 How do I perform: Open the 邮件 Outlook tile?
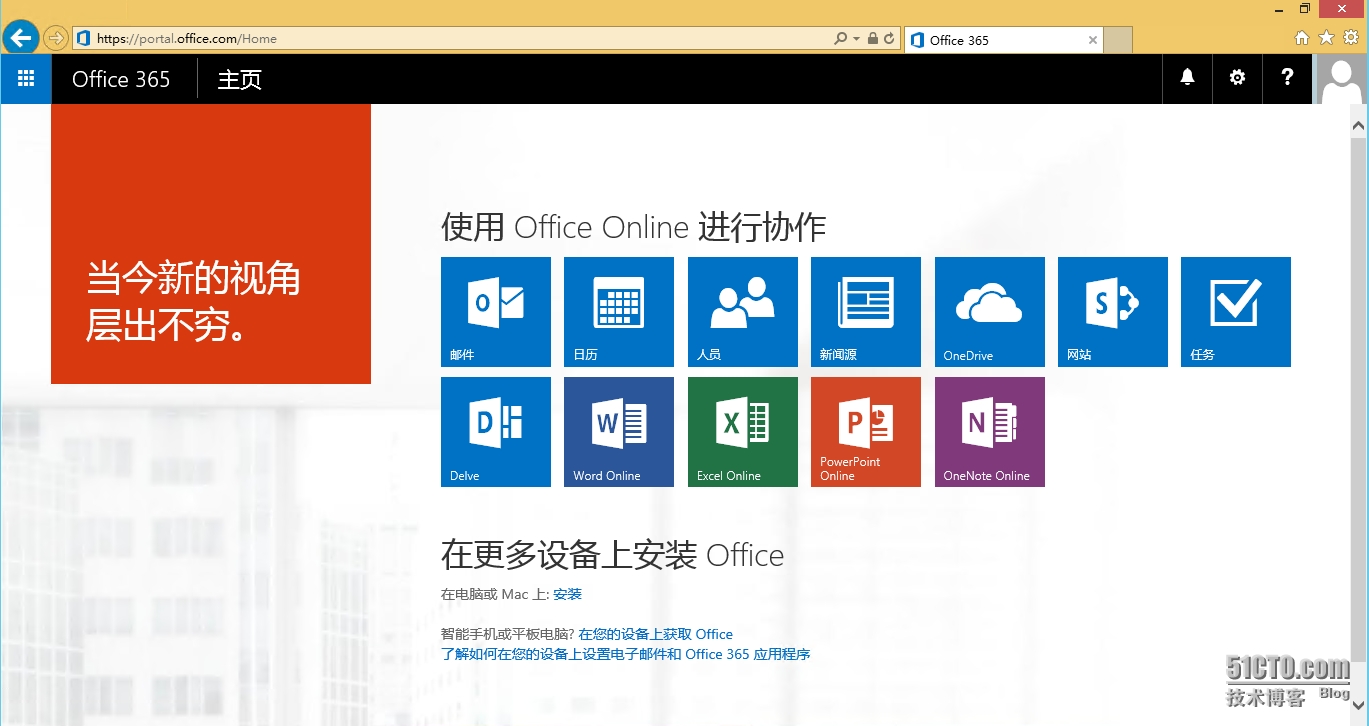[x=496, y=312]
